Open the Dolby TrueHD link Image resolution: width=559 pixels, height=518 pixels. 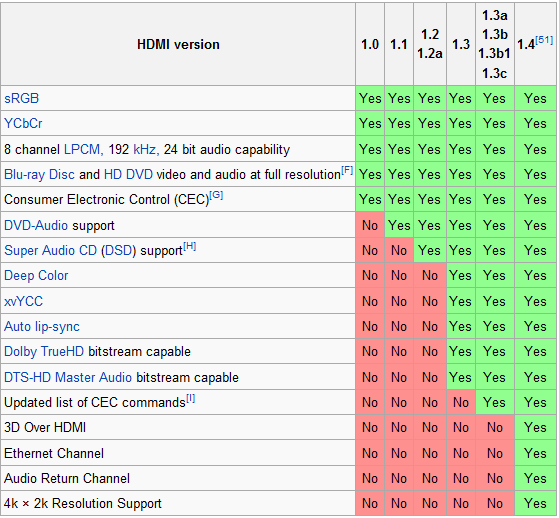[44, 352]
